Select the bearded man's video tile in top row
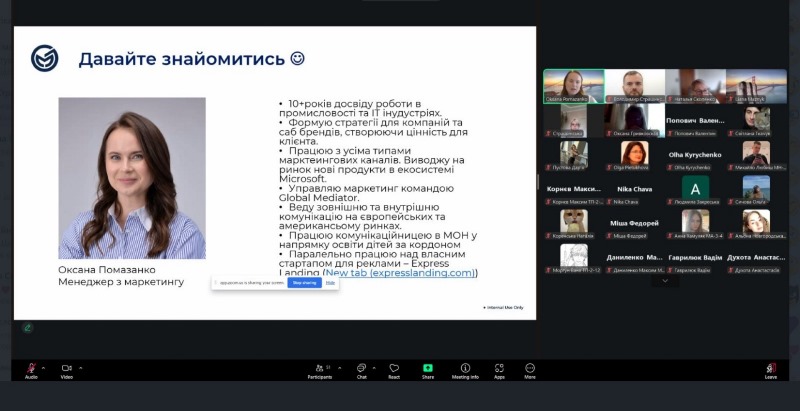 pyautogui.click(x=634, y=87)
